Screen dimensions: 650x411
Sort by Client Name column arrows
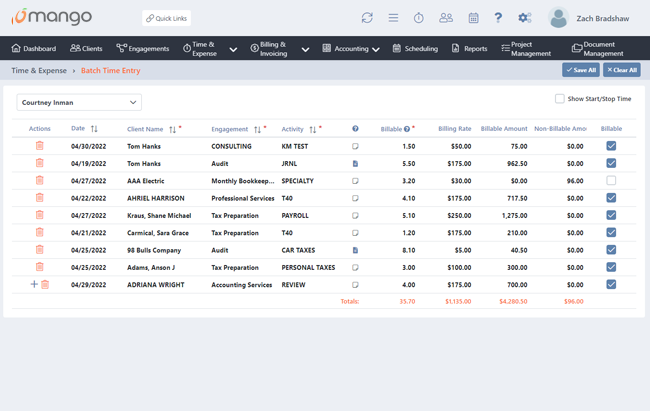coord(172,129)
